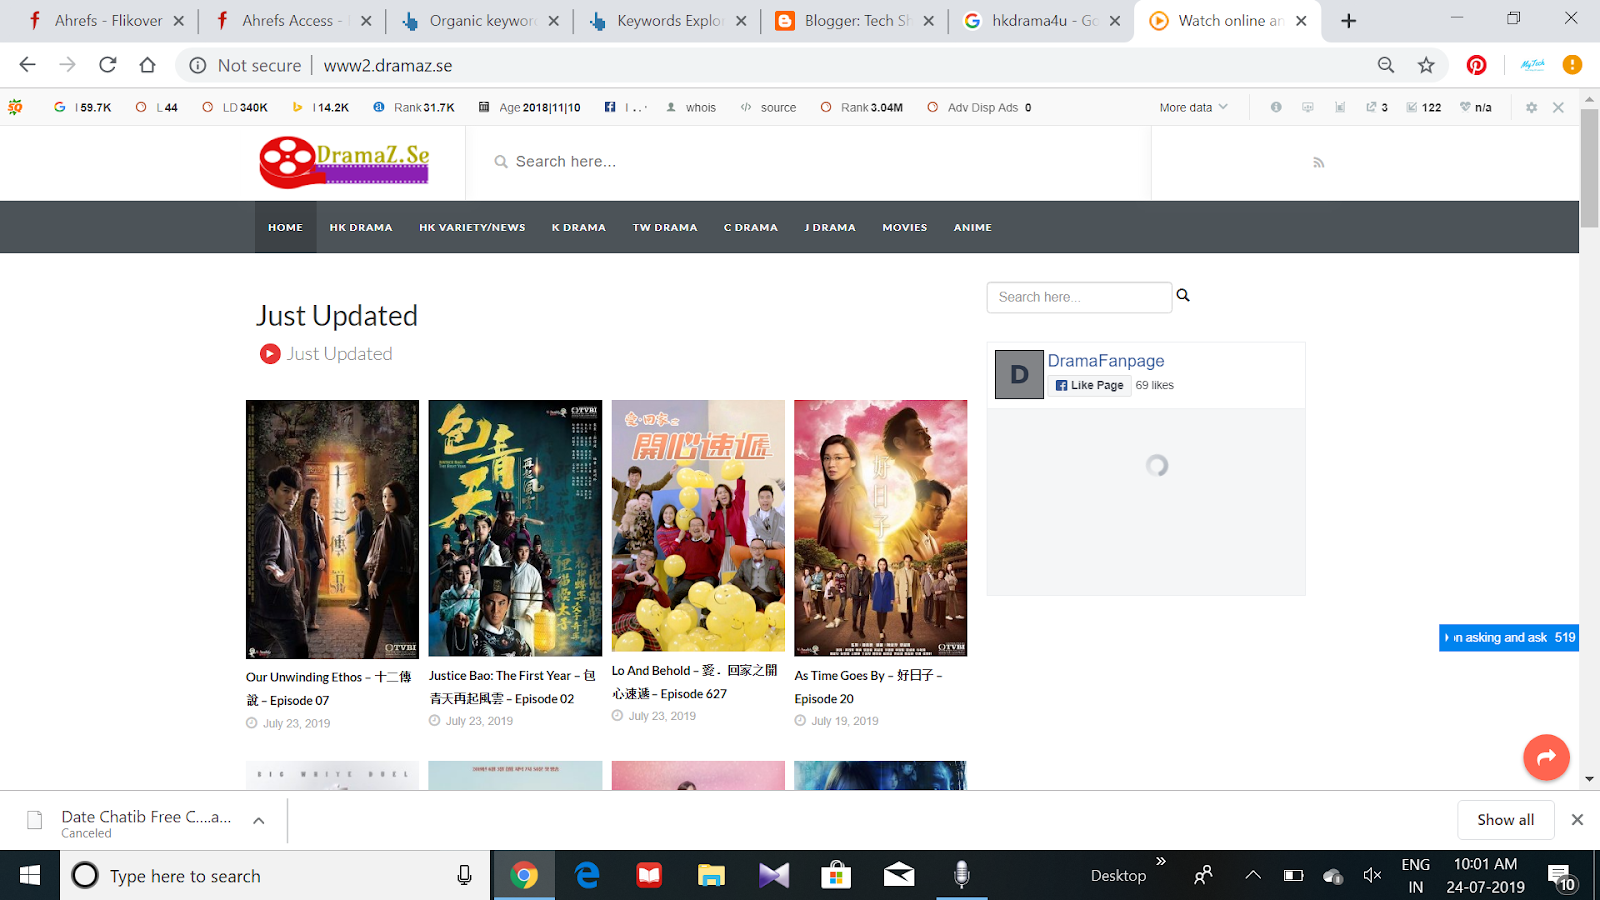Click the Our Unwinding Ethos poster

333,529
